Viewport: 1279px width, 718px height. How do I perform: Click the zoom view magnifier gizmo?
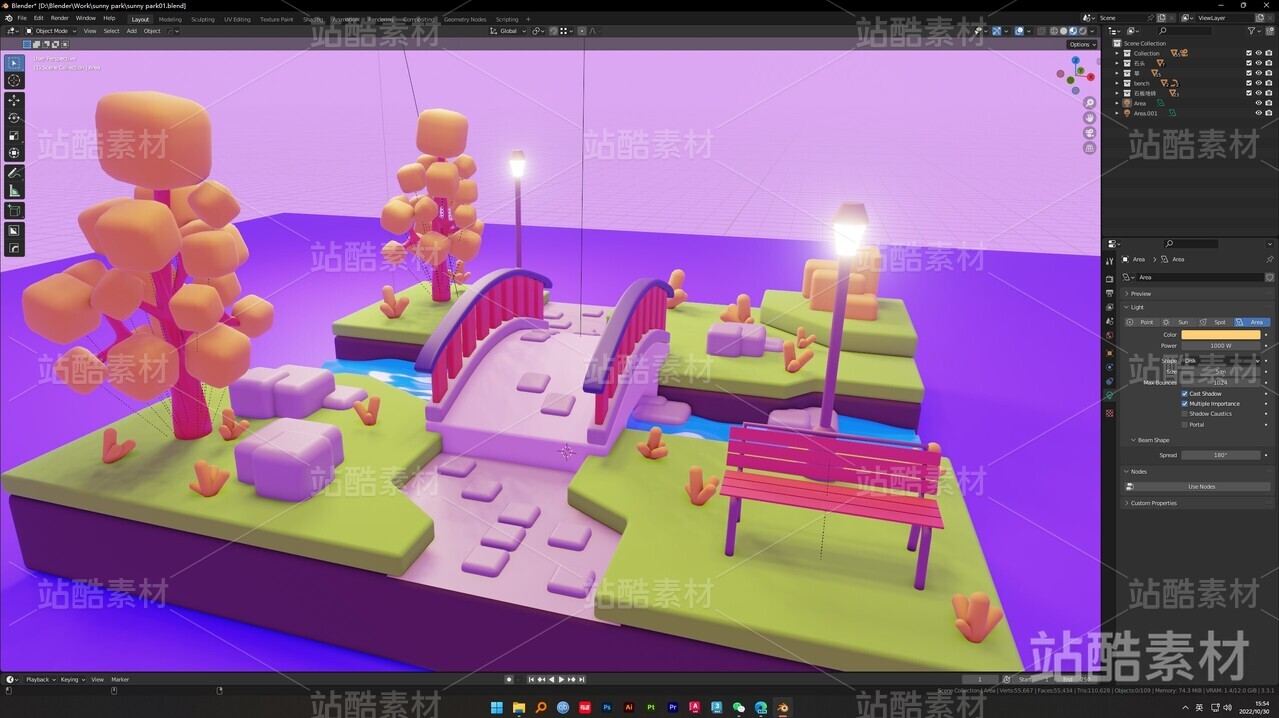coord(1089,103)
